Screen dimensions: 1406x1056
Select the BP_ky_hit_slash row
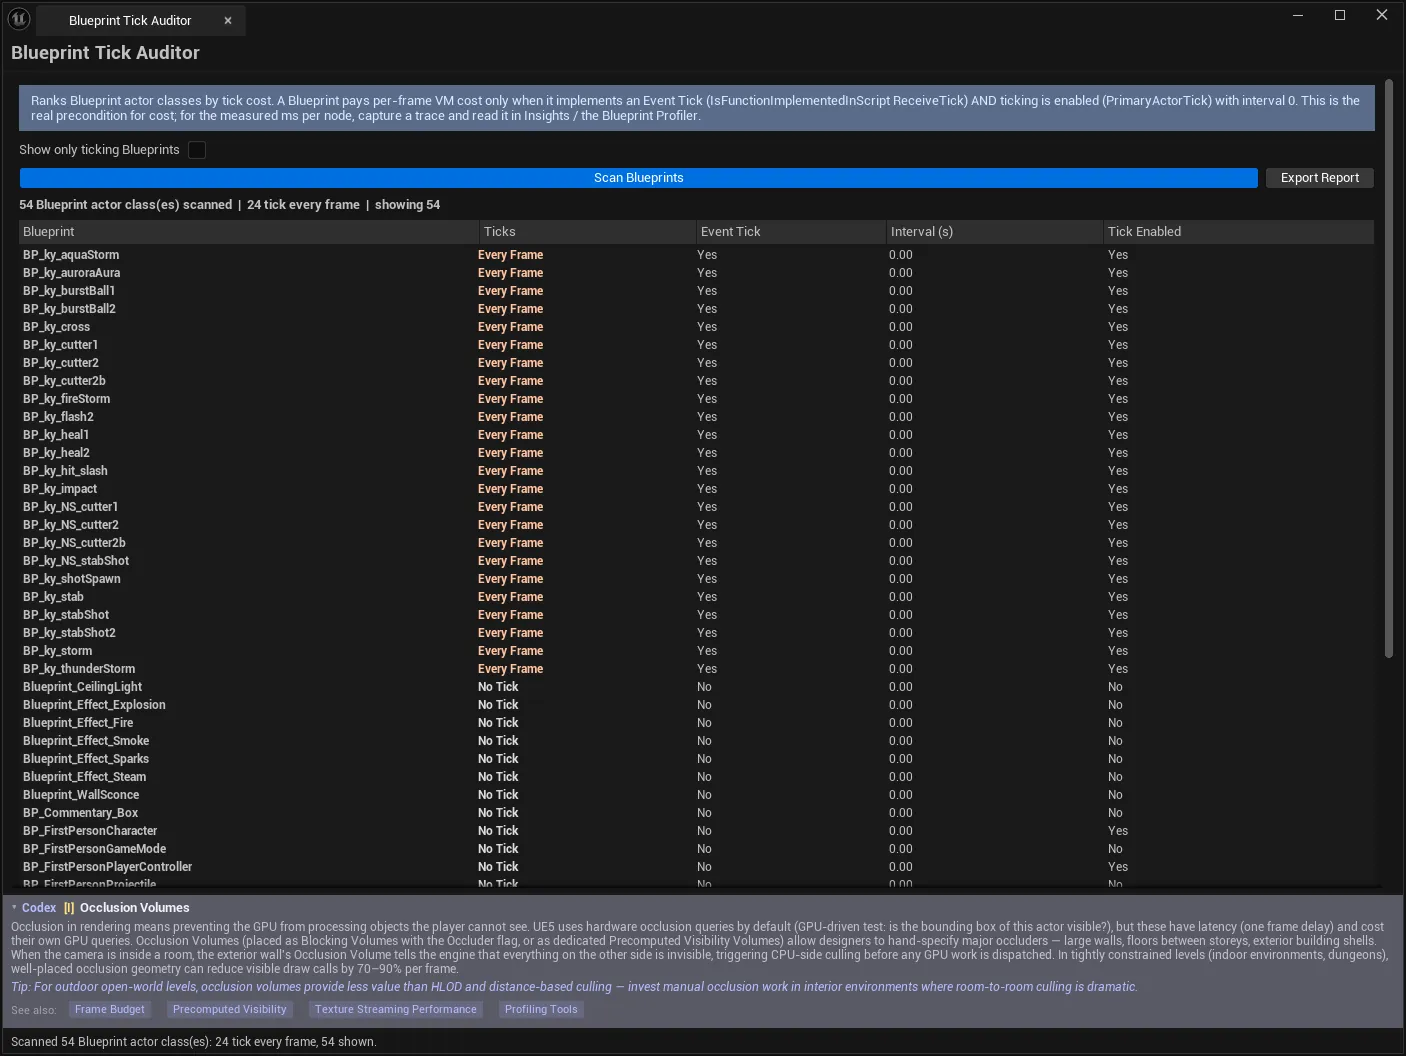pyautogui.click(x=696, y=471)
